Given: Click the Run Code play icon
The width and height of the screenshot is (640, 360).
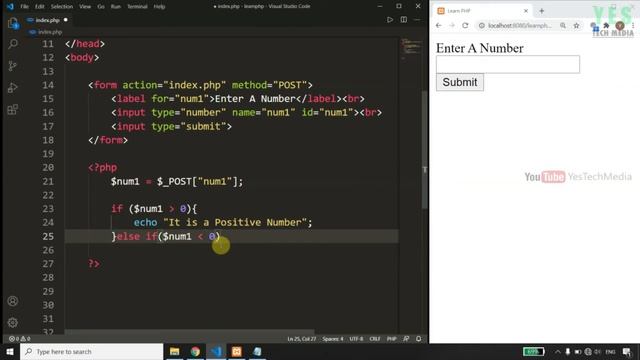Looking at the screenshot, I should (390, 20).
